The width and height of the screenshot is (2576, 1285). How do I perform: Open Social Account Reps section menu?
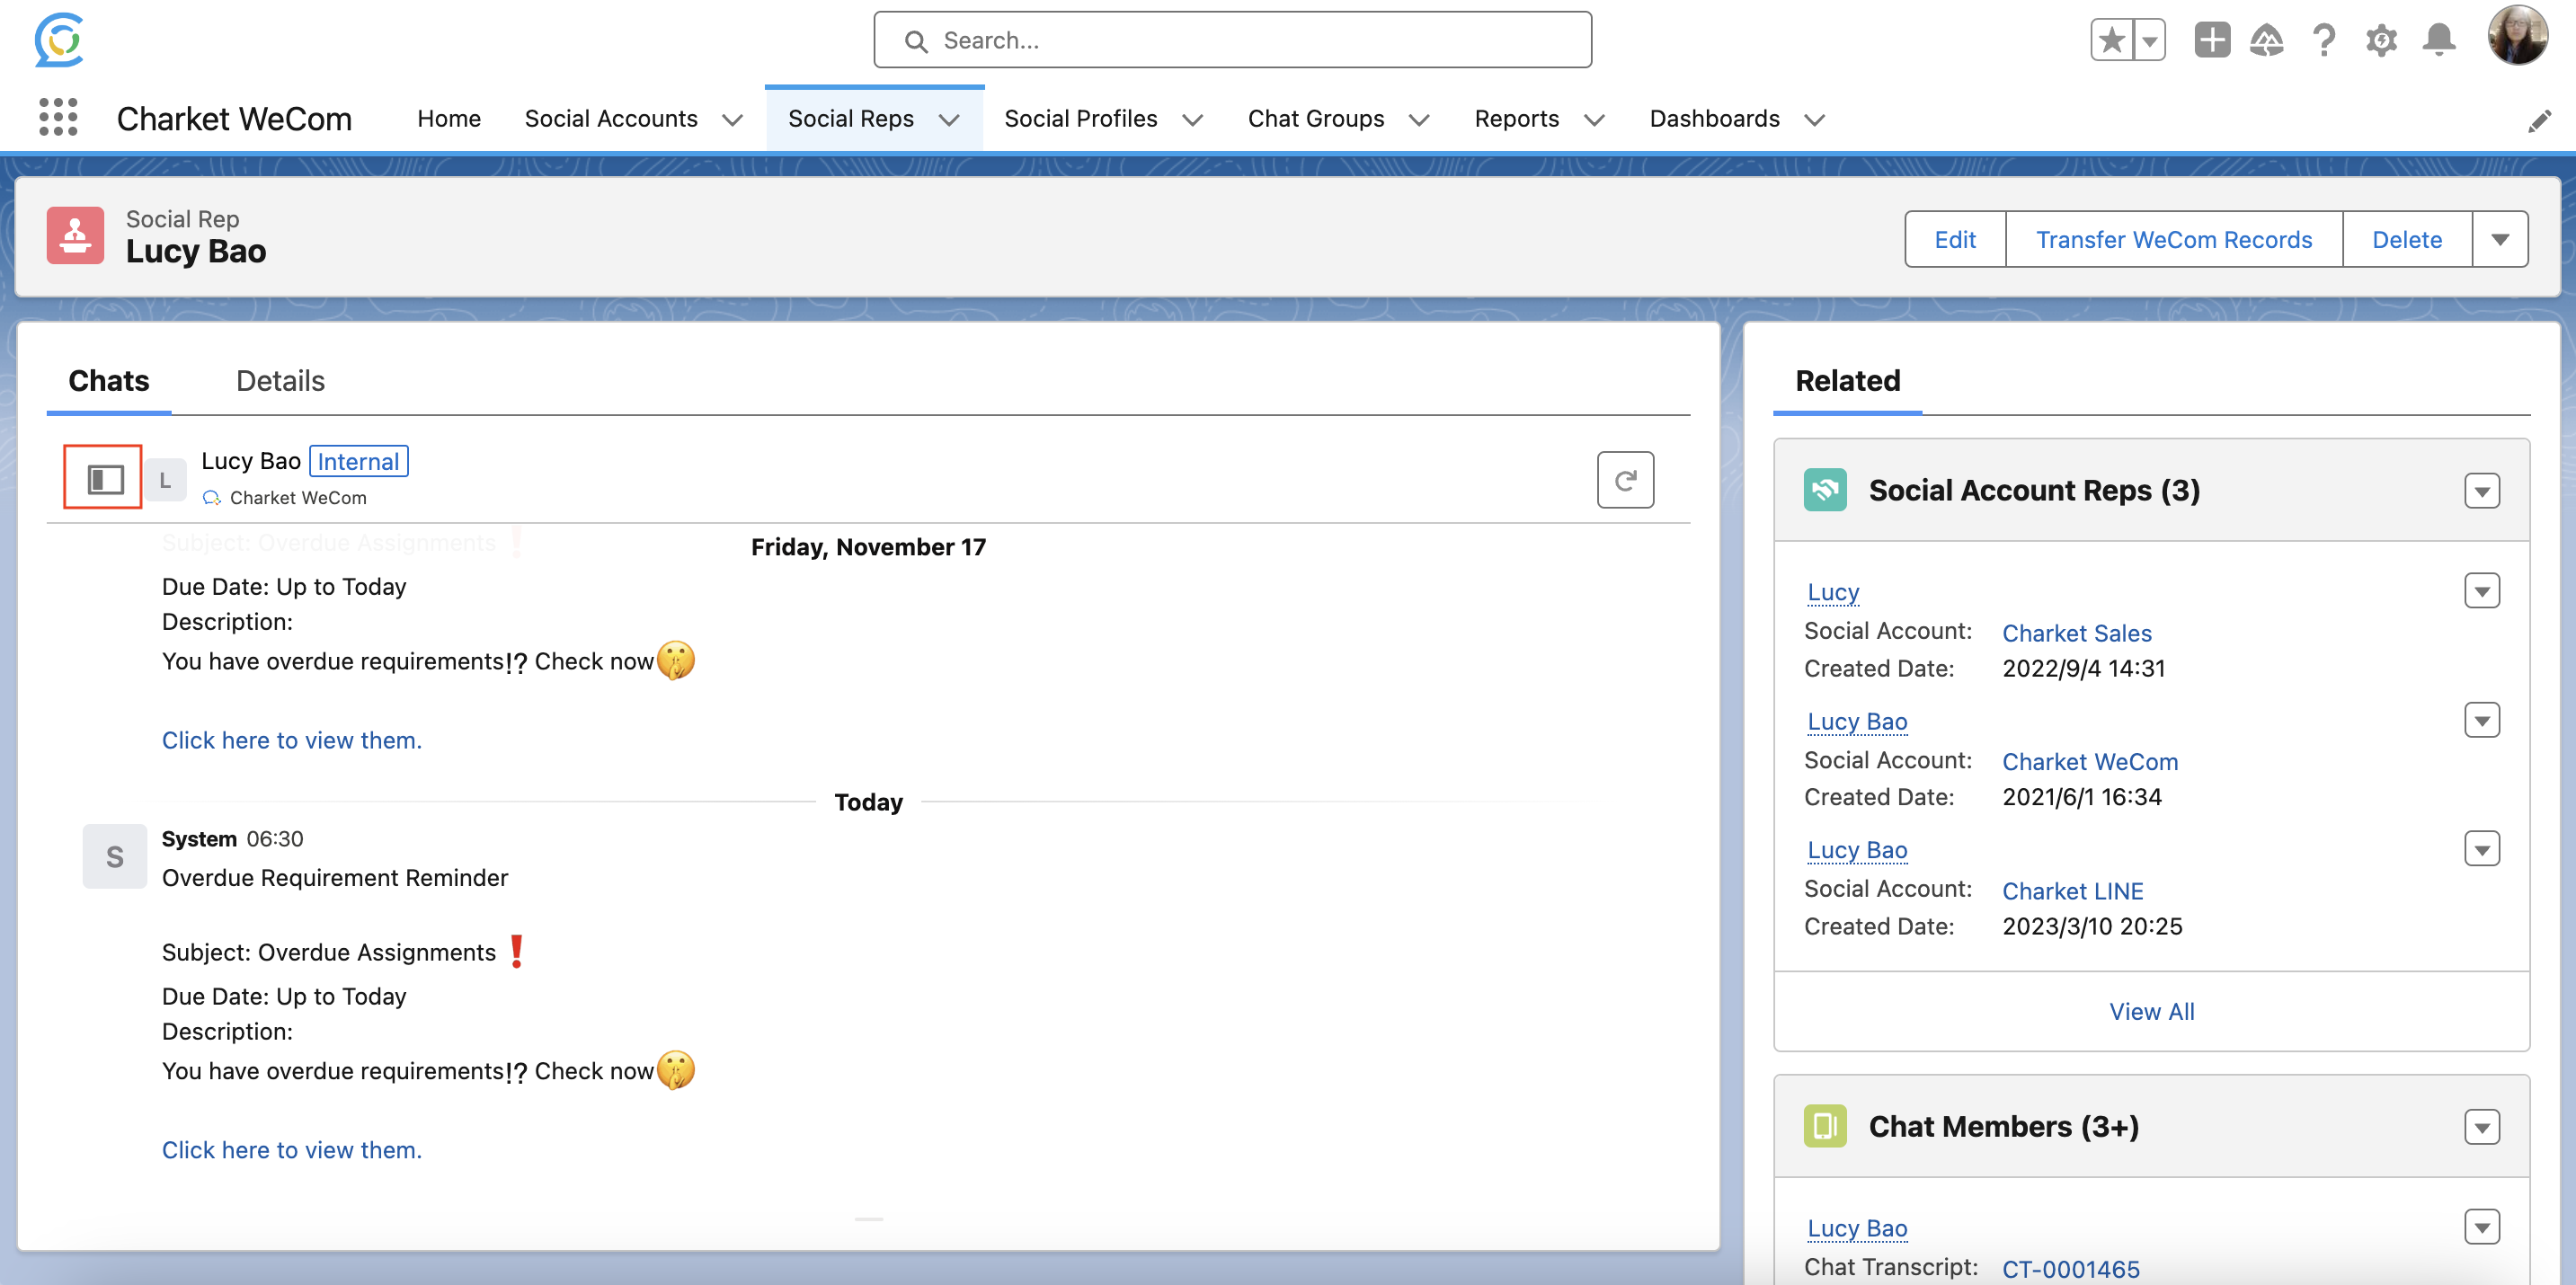pyautogui.click(x=2481, y=491)
